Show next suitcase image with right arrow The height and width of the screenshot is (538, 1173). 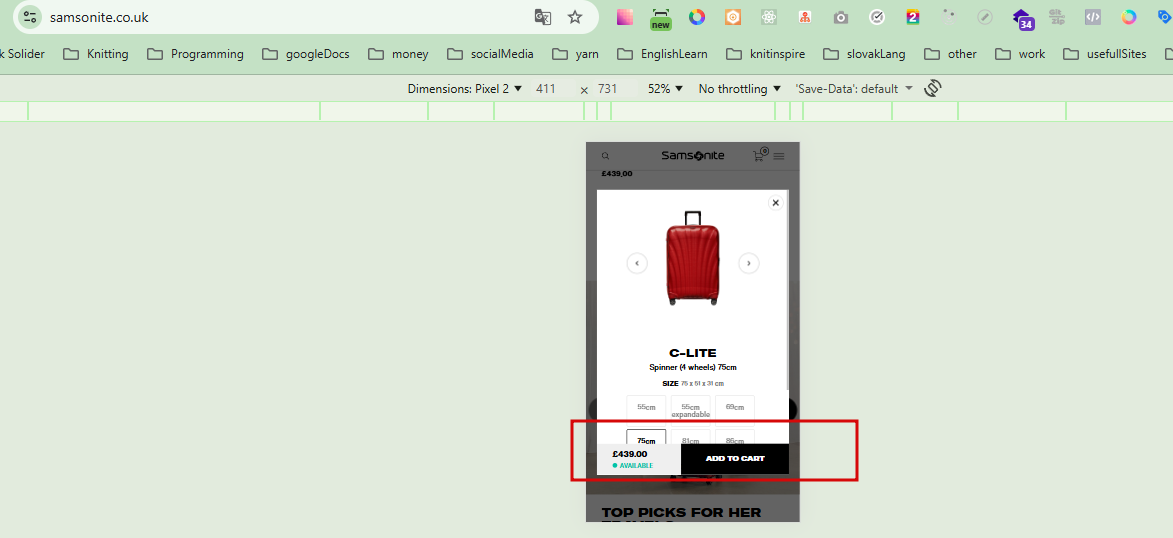[749, 263]
